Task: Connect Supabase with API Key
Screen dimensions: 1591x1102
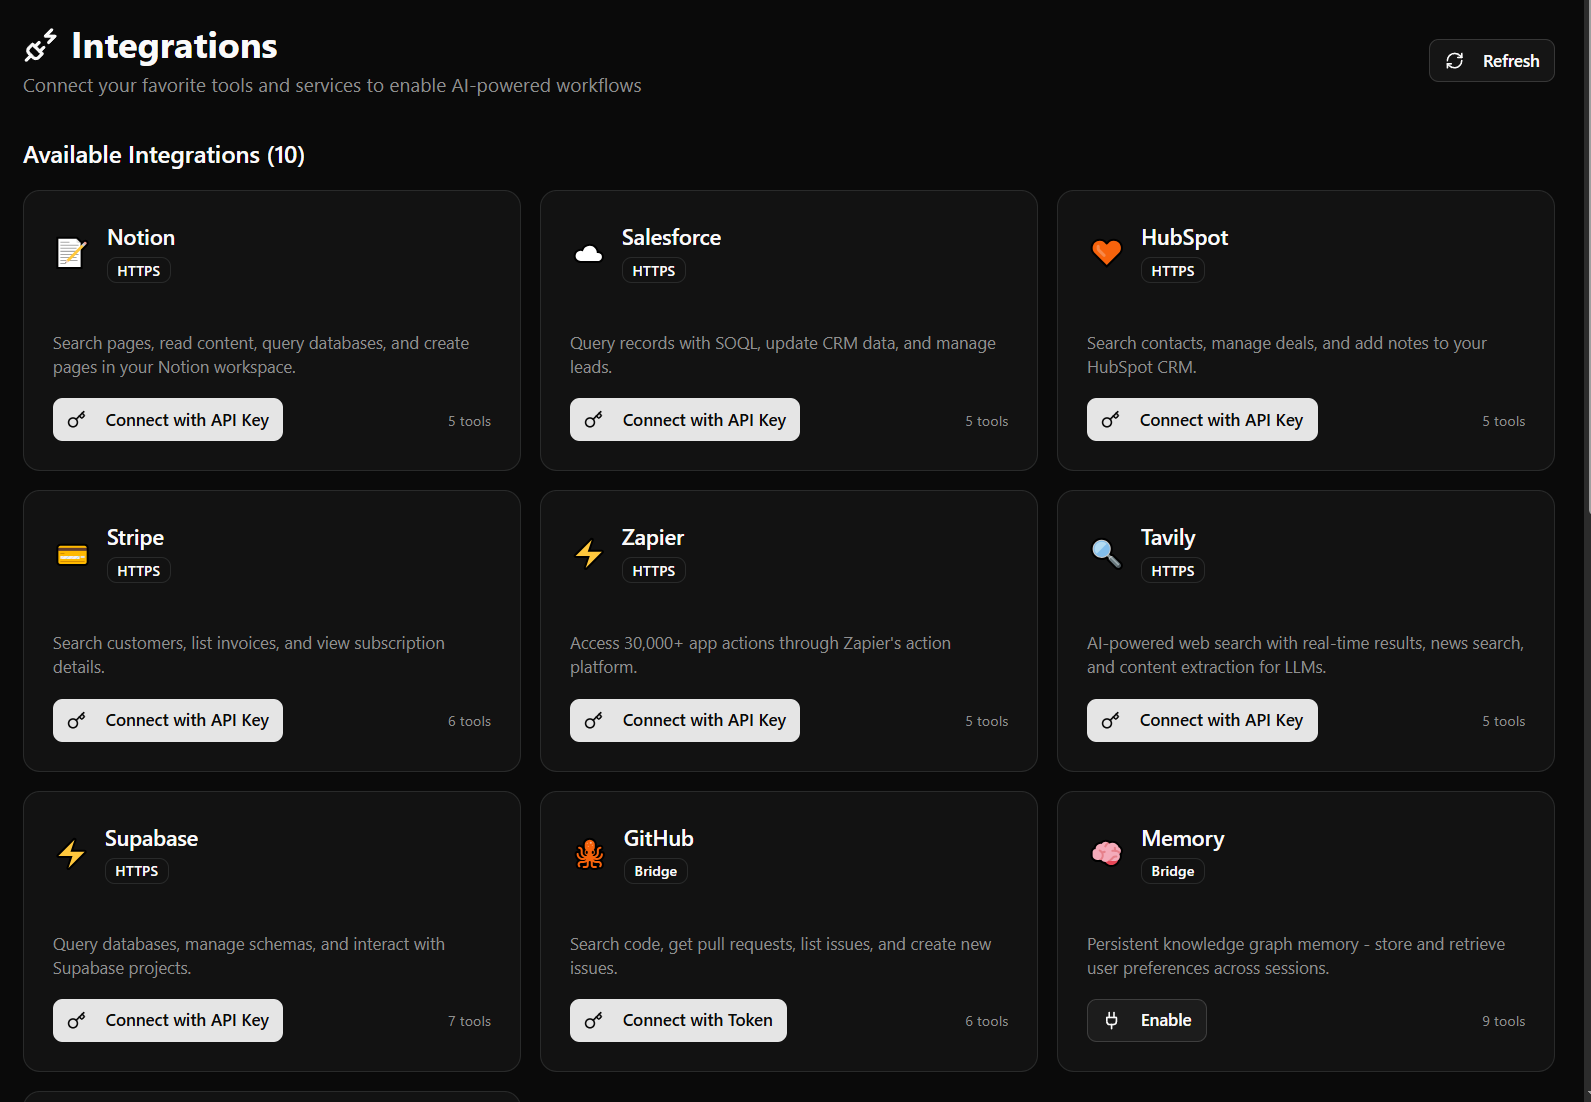Action: [x=168, y=1020]
